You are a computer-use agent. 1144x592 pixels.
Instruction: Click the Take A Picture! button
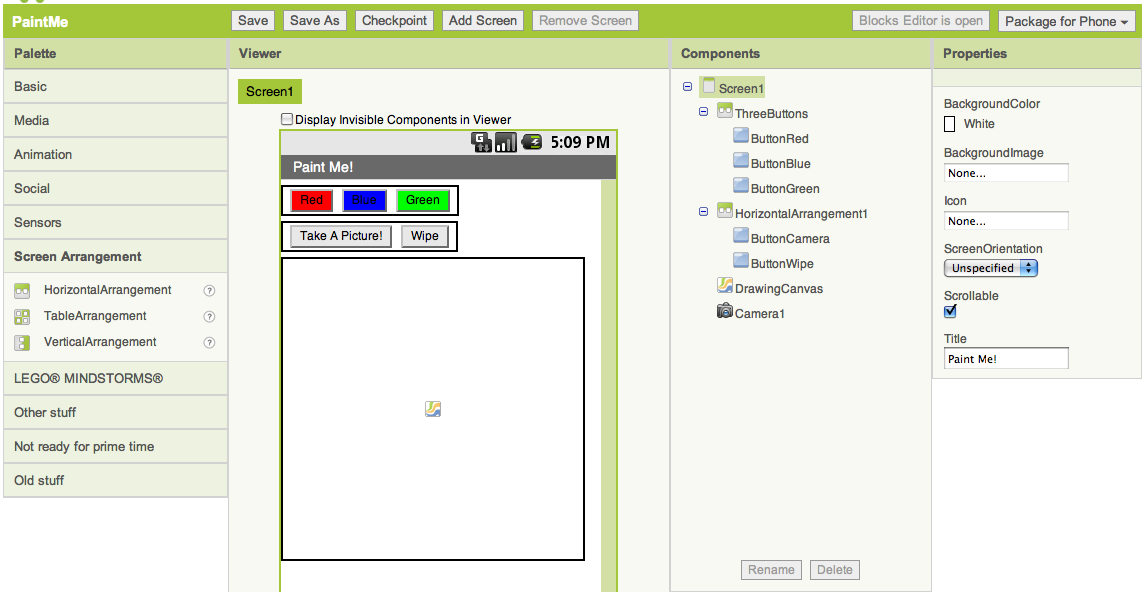coord(341,236)
